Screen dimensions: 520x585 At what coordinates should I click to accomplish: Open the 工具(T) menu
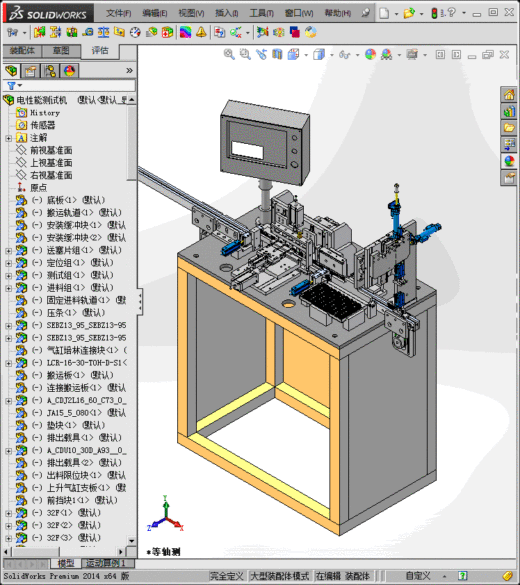click(x=261, y=13)
